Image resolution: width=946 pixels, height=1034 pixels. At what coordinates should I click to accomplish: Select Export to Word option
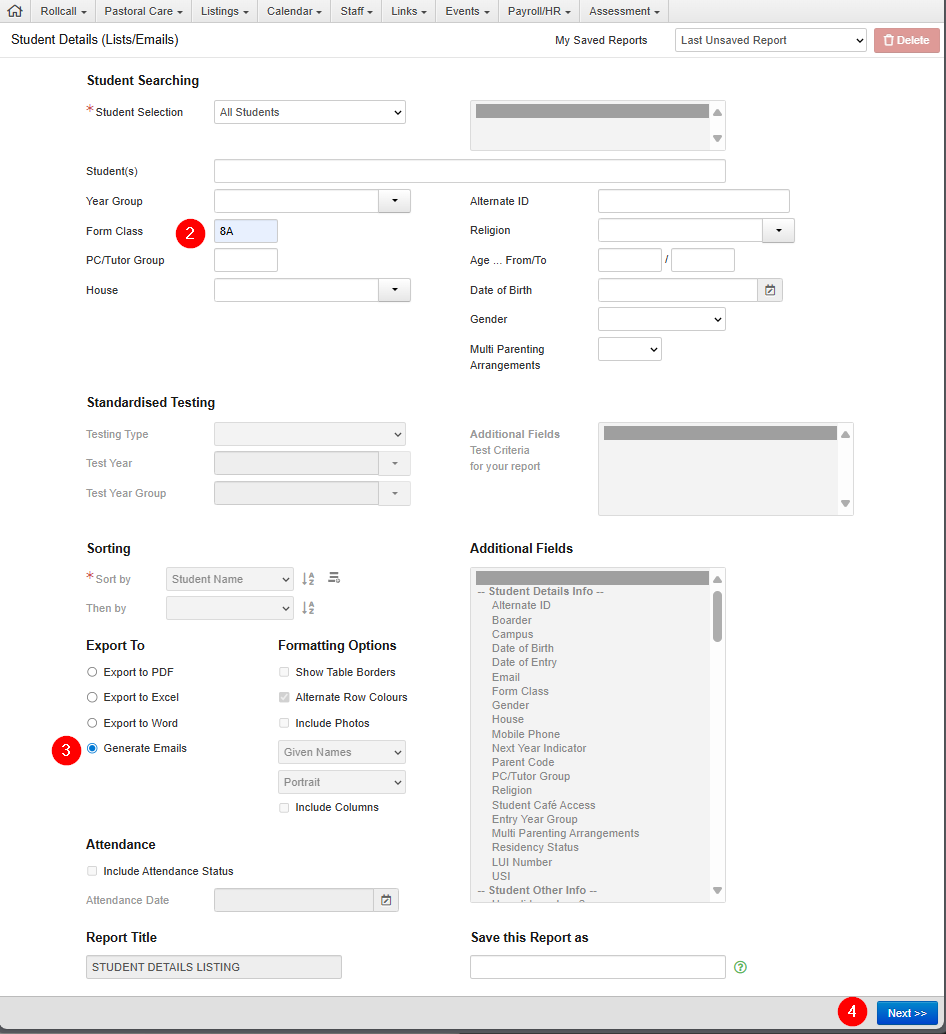click(x=92, y=723)
